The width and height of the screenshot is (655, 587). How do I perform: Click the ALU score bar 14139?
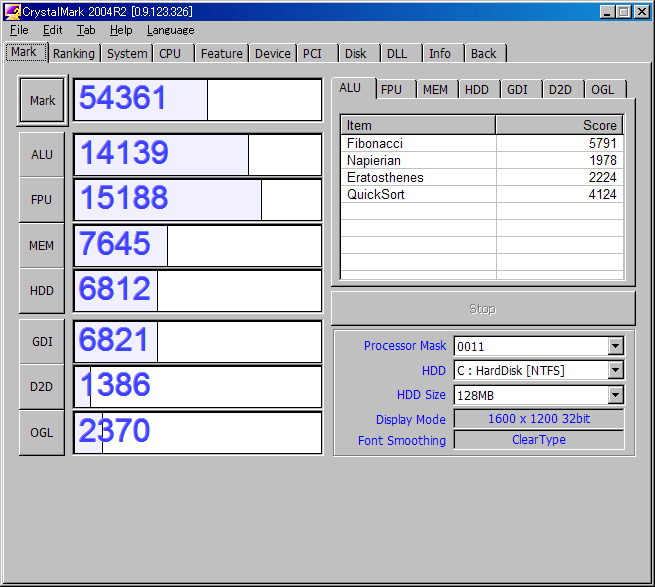[x=198, y=155]
